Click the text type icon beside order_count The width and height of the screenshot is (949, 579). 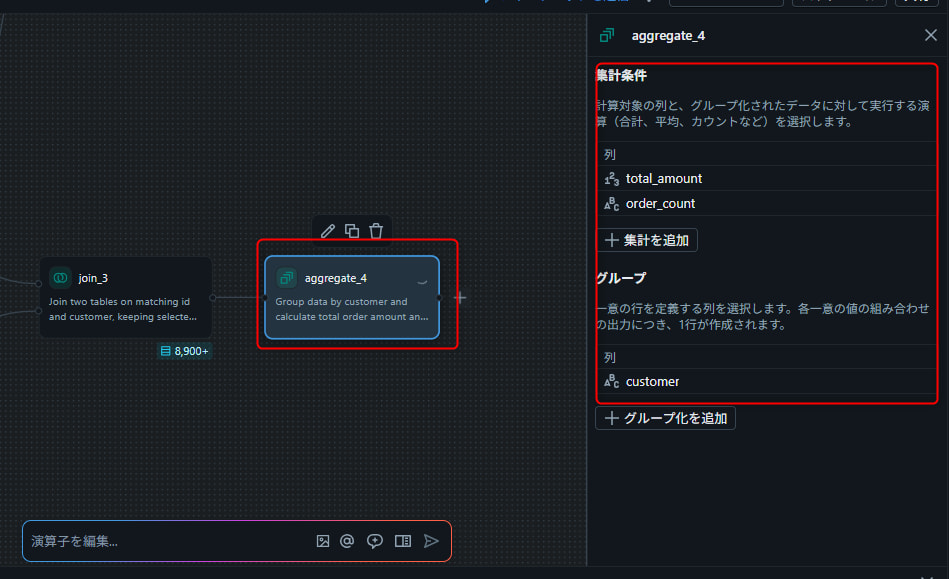click(611, 204)
